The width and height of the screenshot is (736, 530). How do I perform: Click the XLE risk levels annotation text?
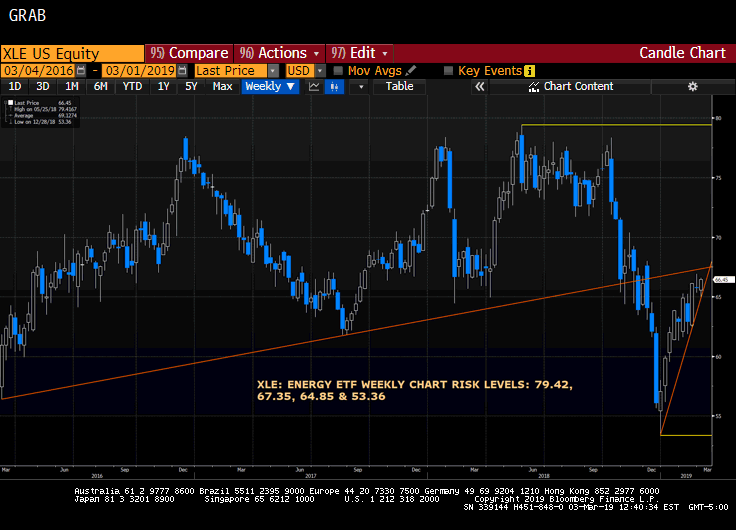click(414, 390)
